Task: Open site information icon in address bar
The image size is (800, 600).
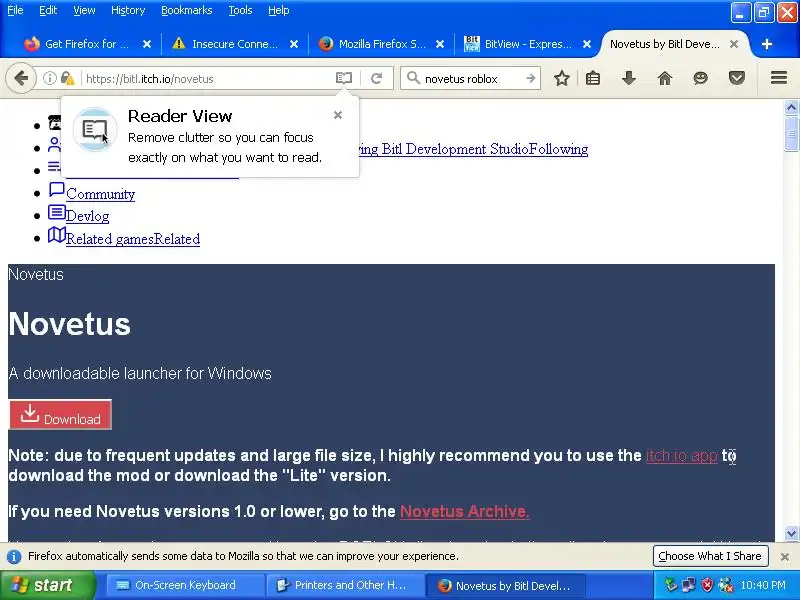Action: (49, 79)
